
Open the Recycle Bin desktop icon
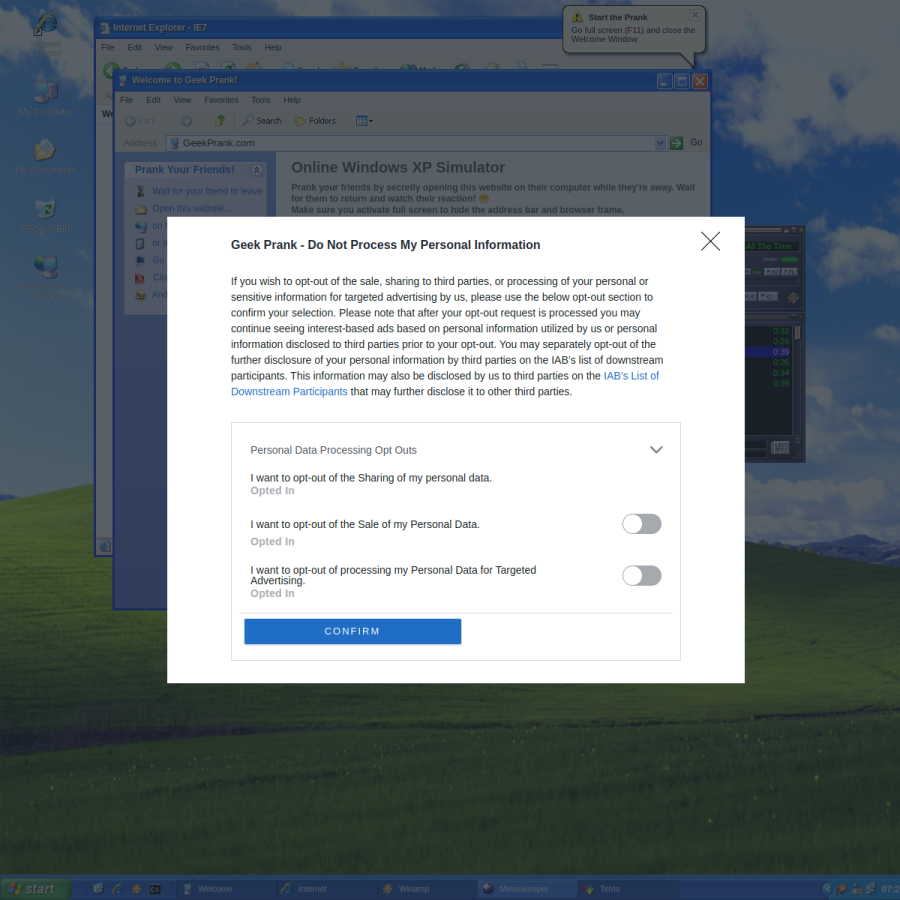point(45,215)
